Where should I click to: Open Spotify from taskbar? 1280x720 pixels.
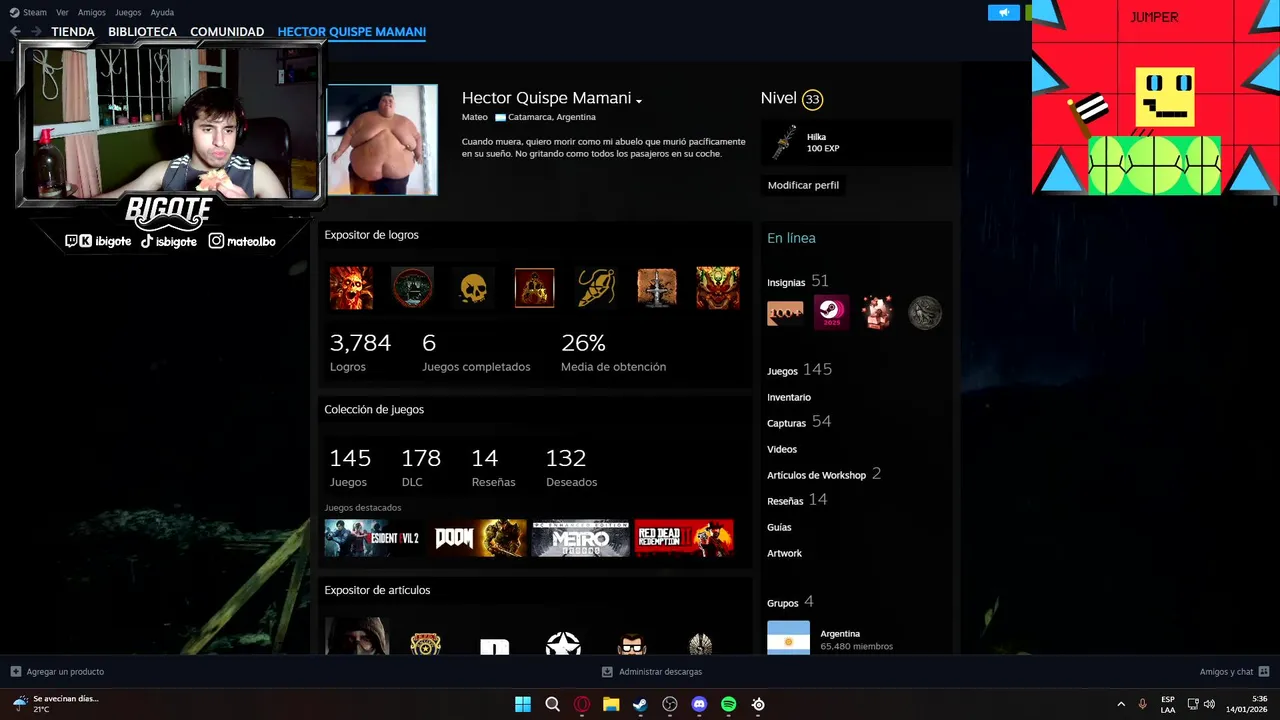(729, 704)
